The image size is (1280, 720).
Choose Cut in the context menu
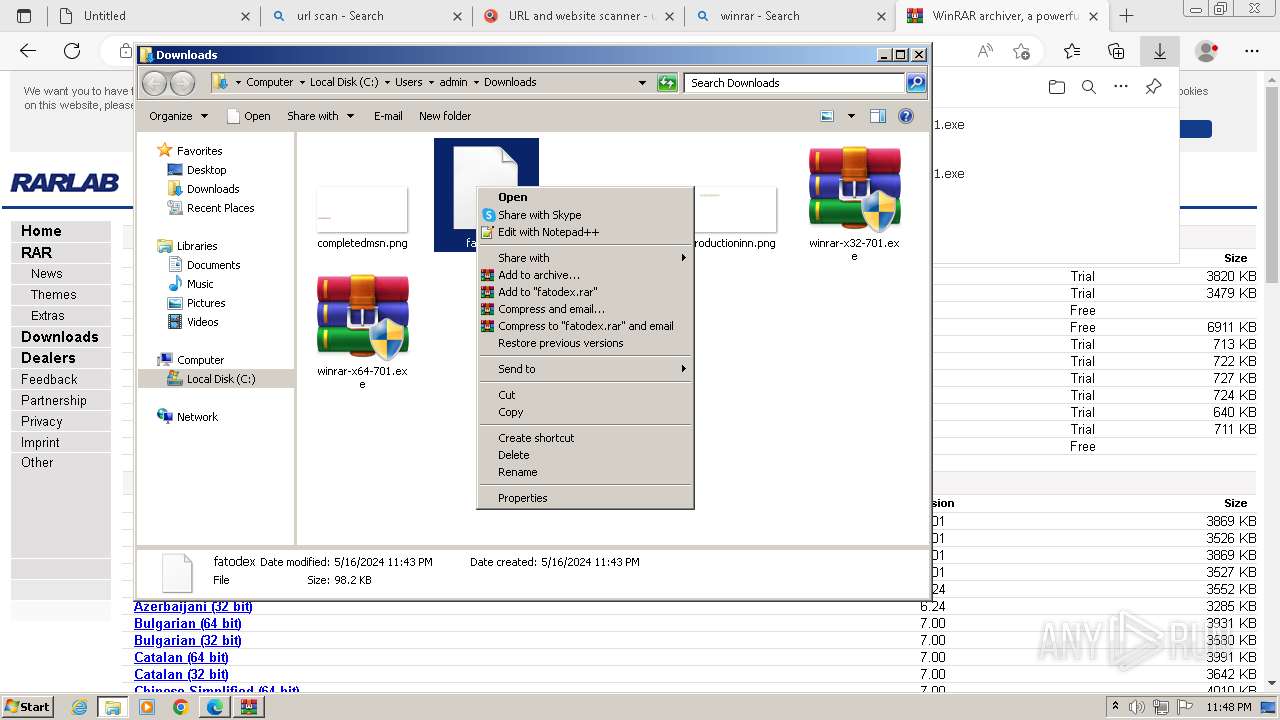(x=585, y=395)
